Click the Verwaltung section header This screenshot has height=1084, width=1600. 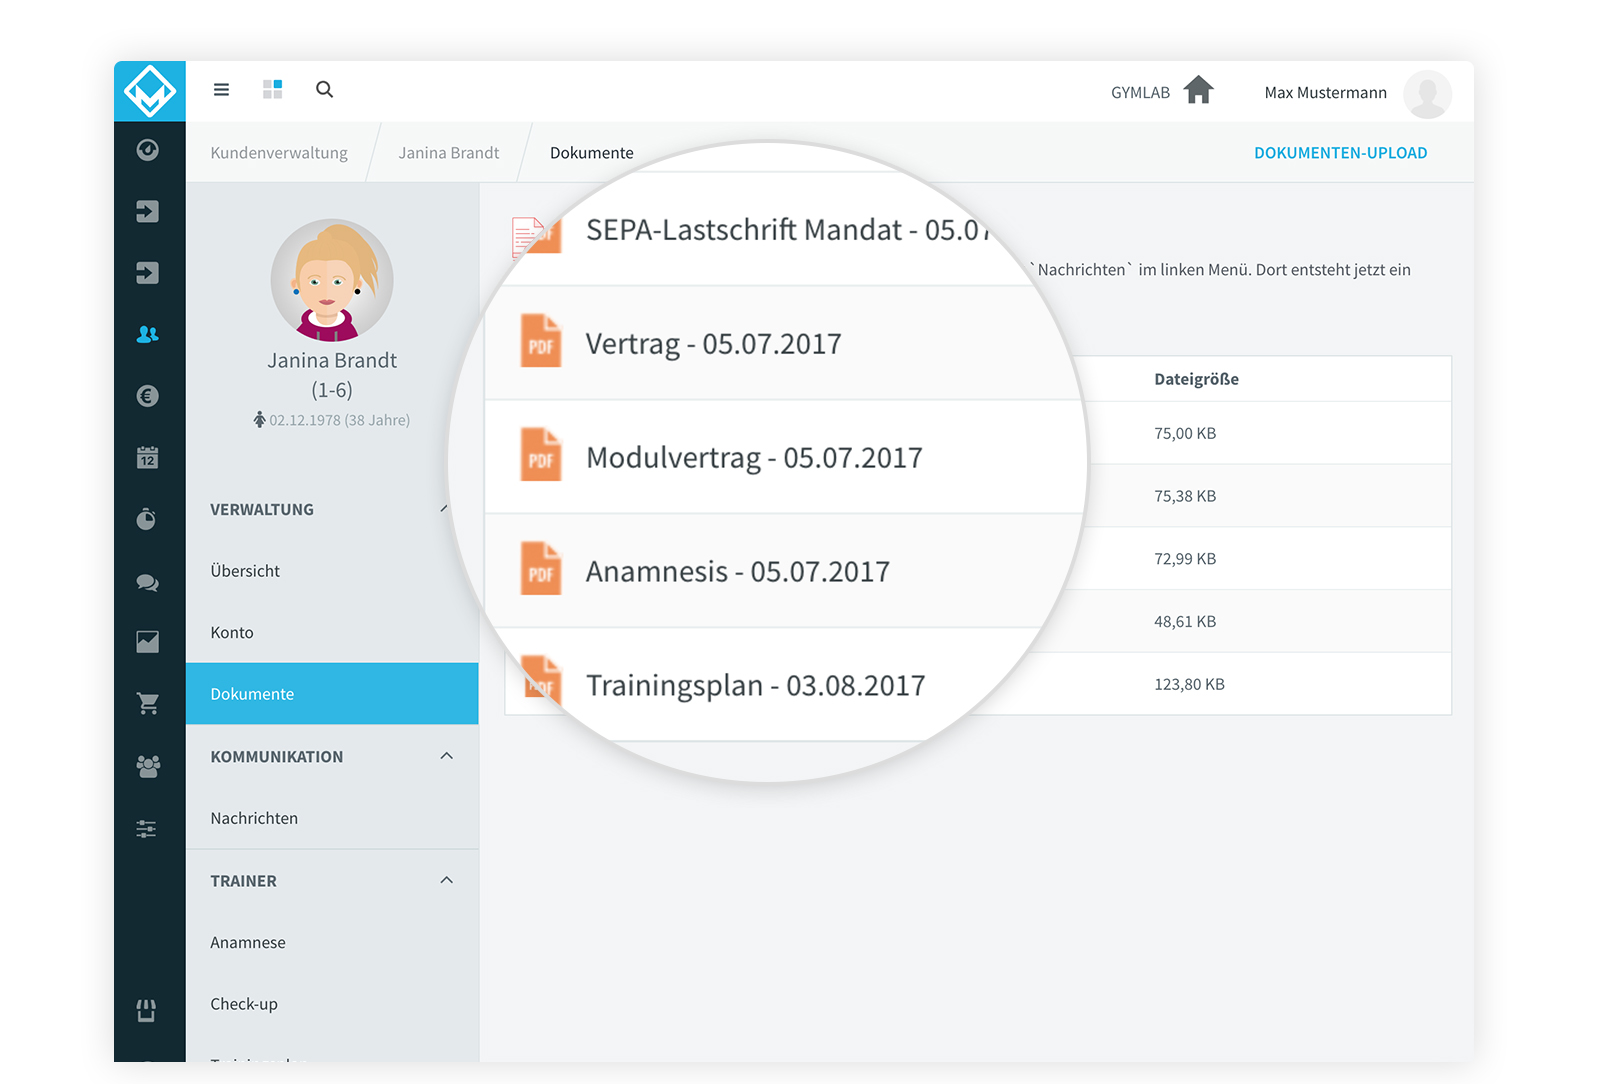pyautogui.click(x=262, y=509)
